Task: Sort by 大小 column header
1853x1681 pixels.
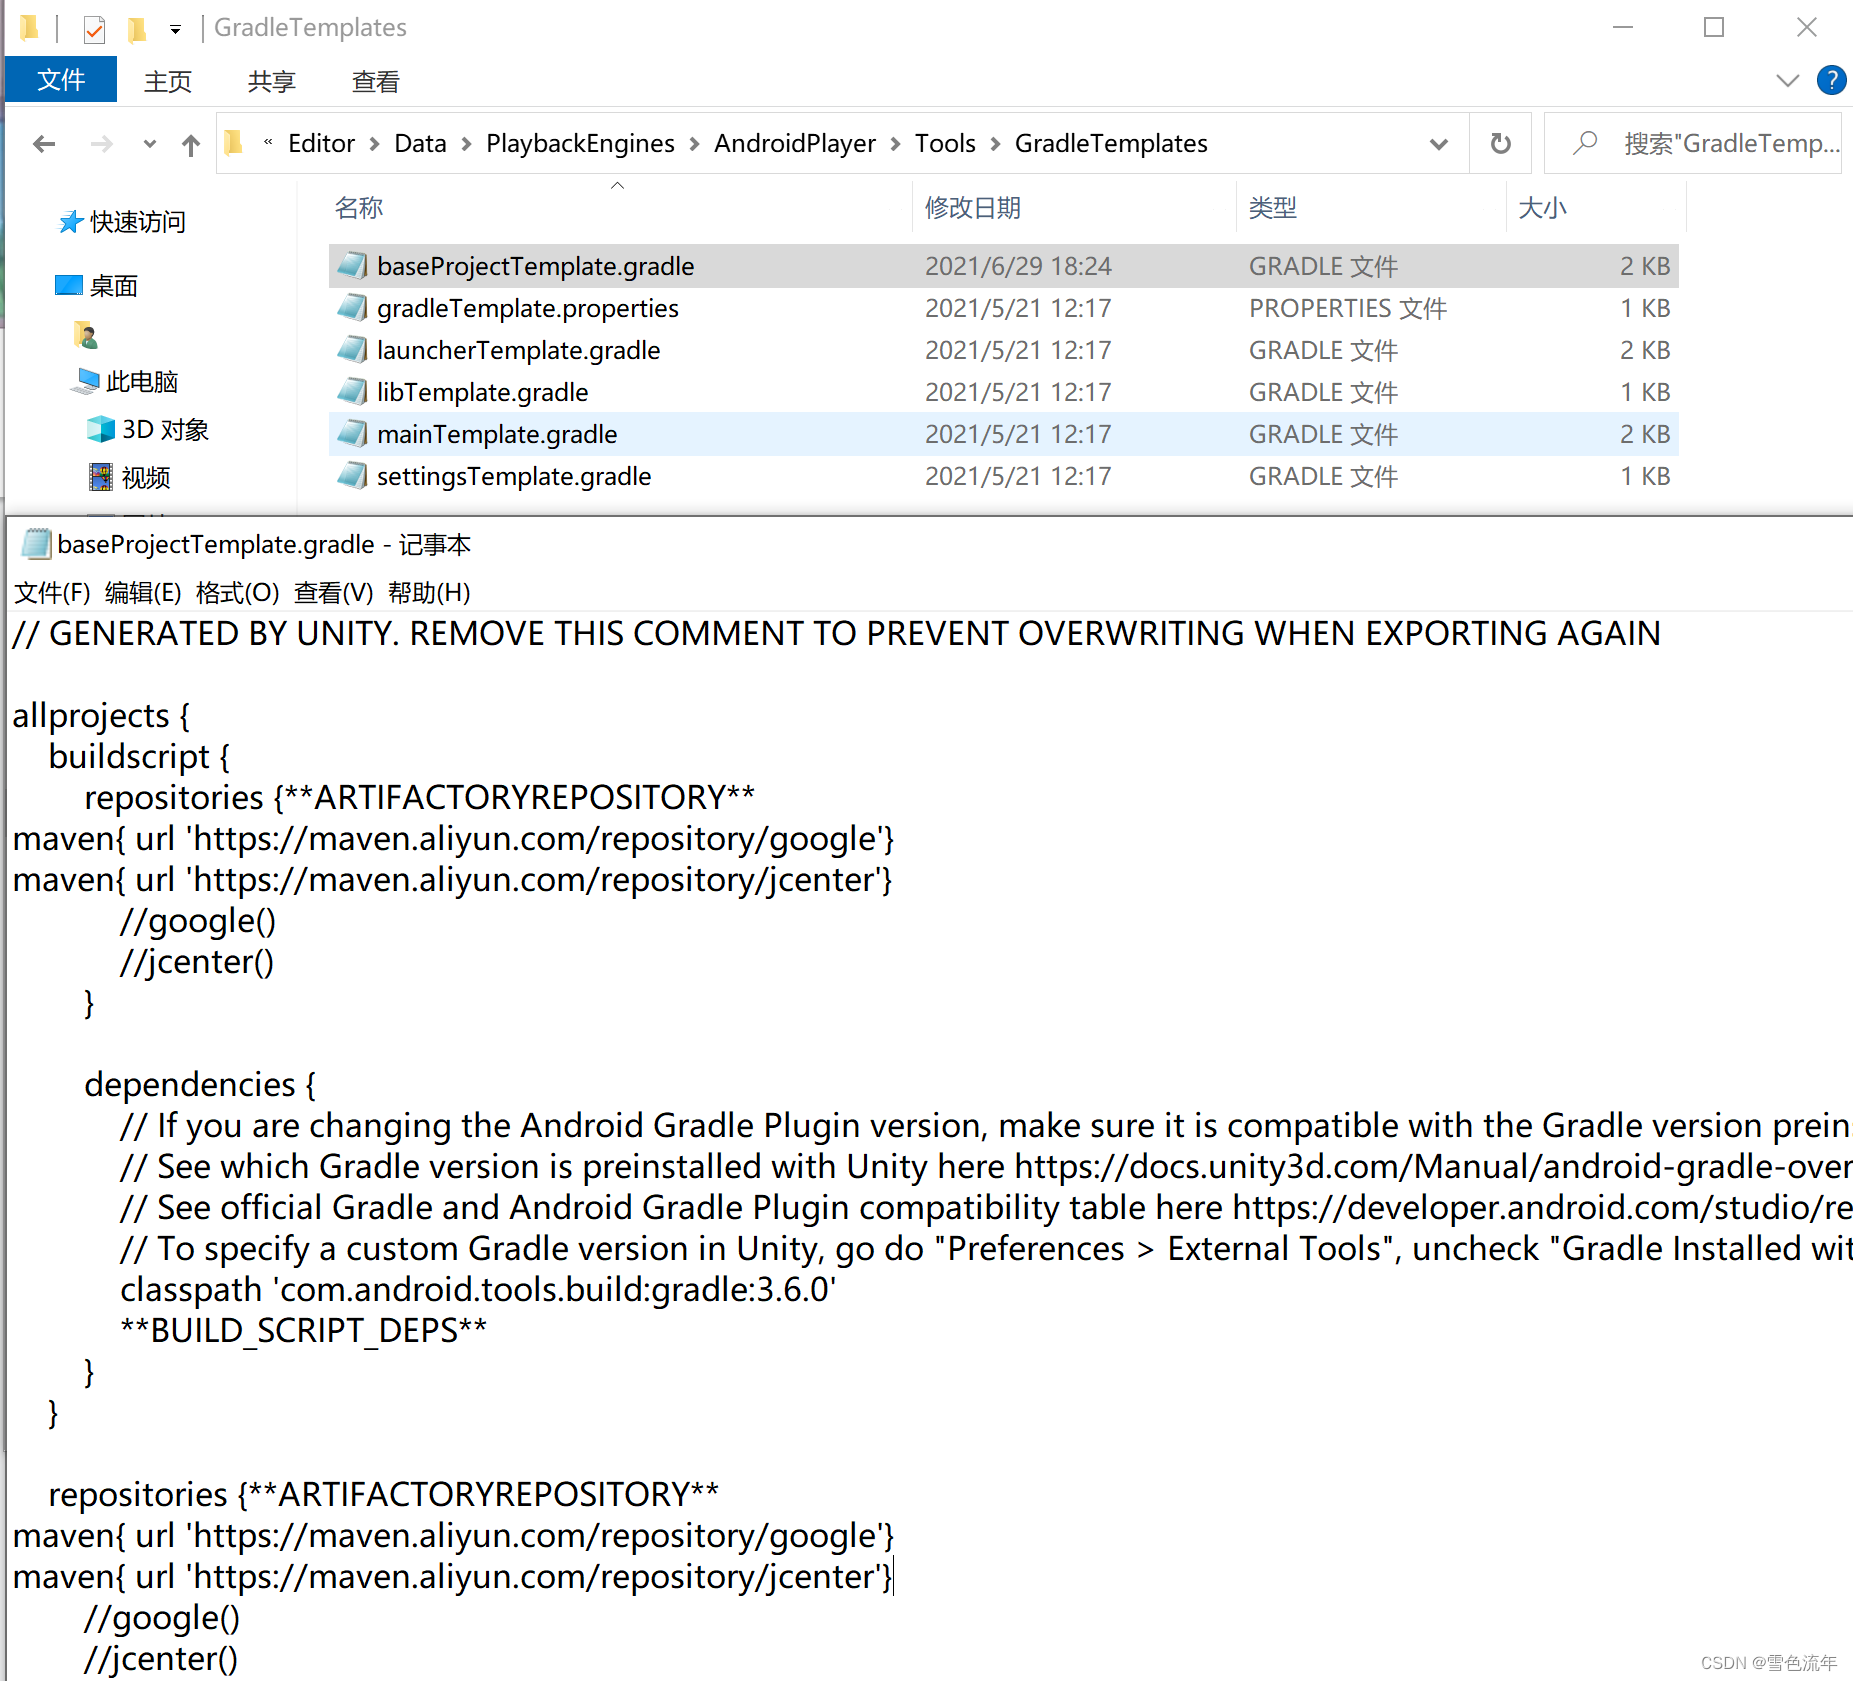Action: [x=1542, y=208]
